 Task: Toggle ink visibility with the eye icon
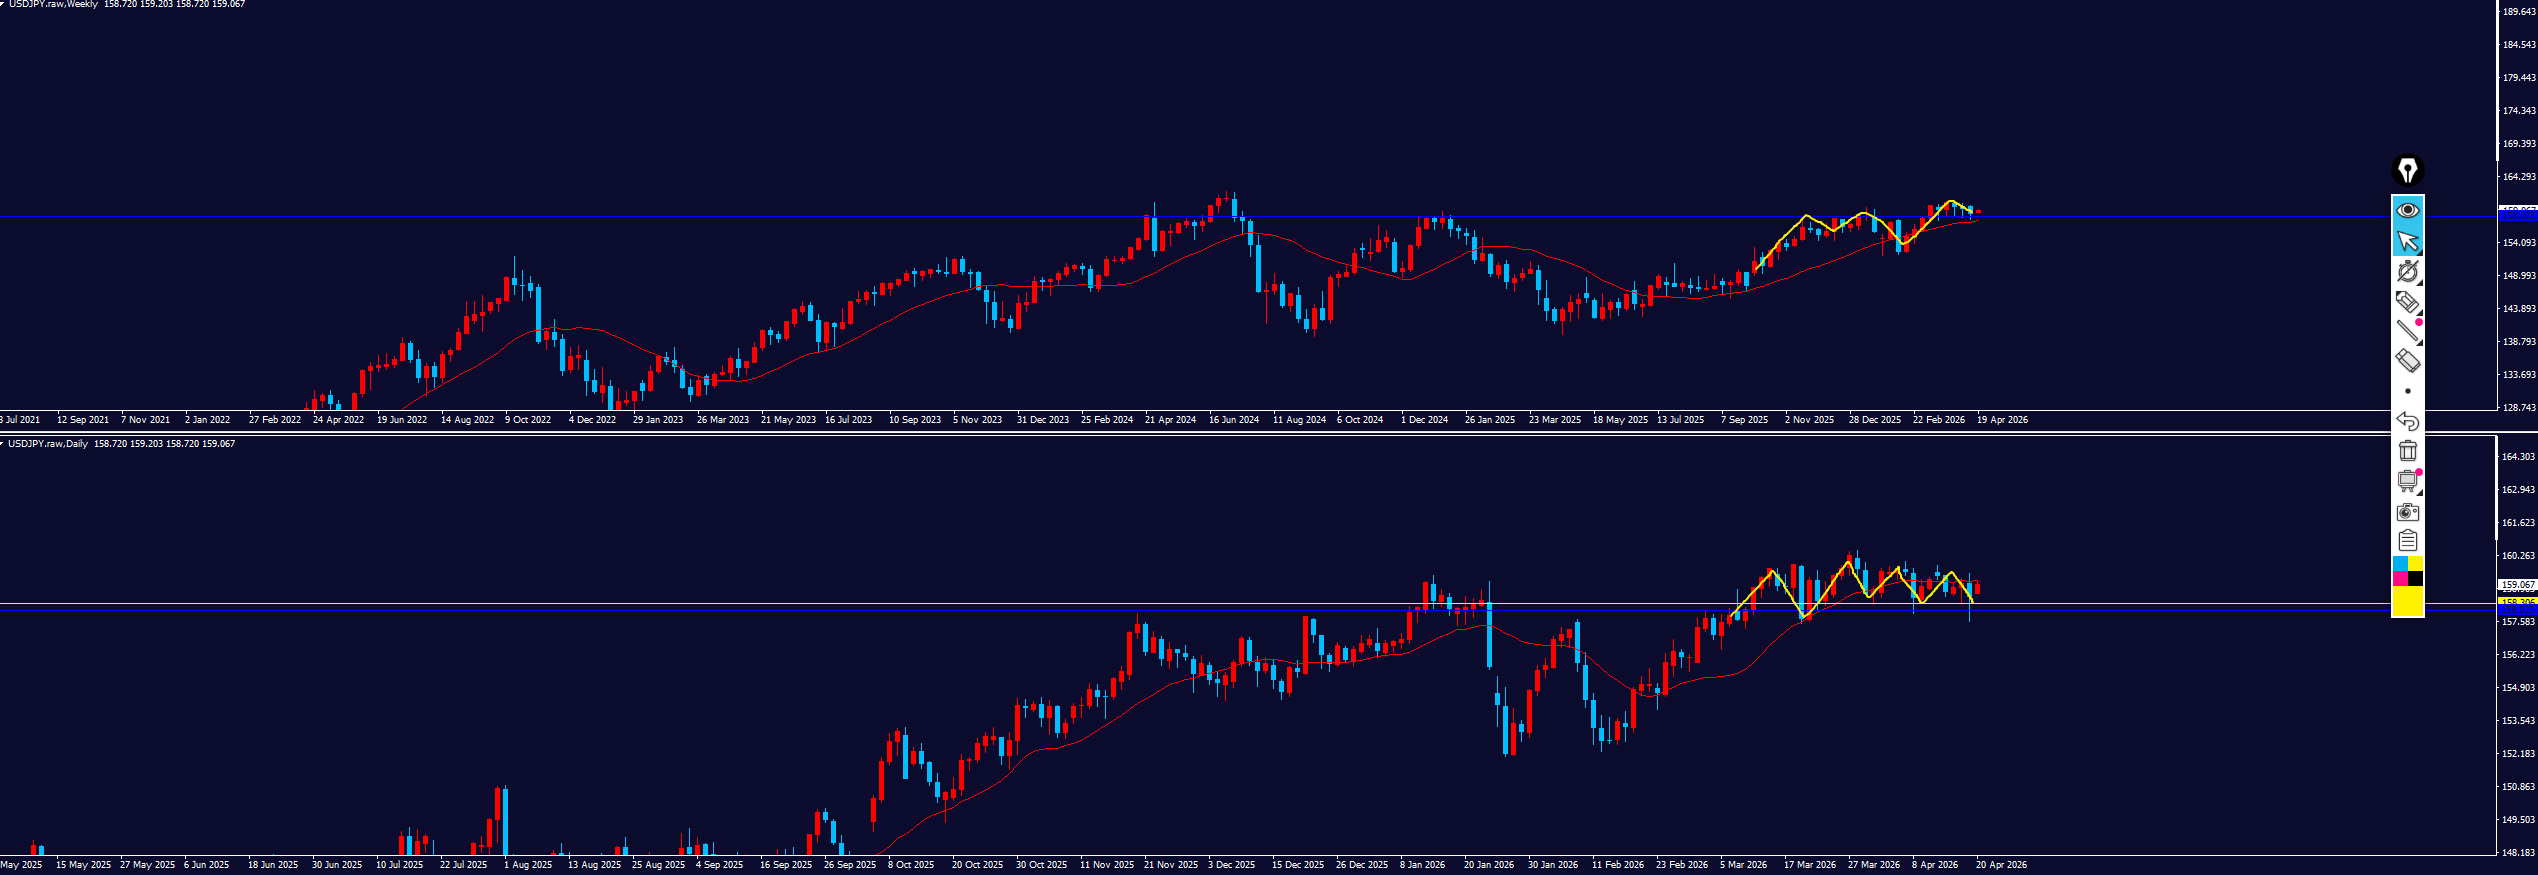2407,210
